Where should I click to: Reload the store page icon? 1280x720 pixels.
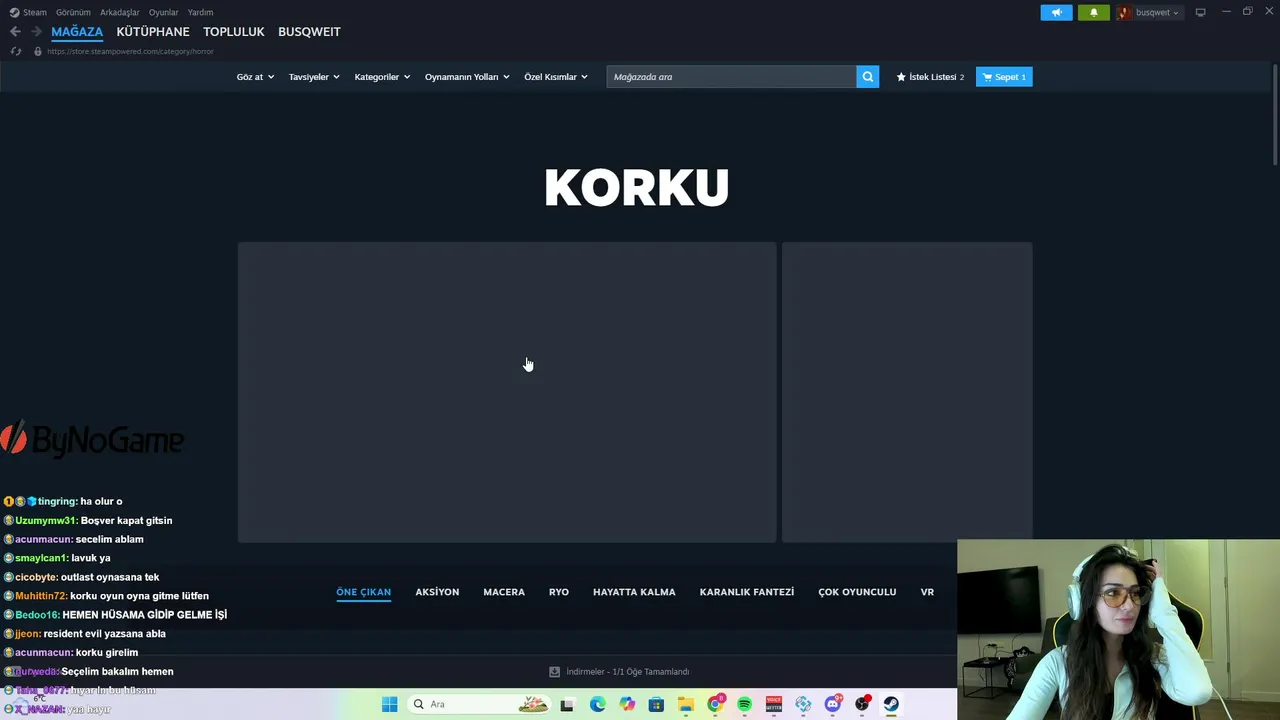16,51
